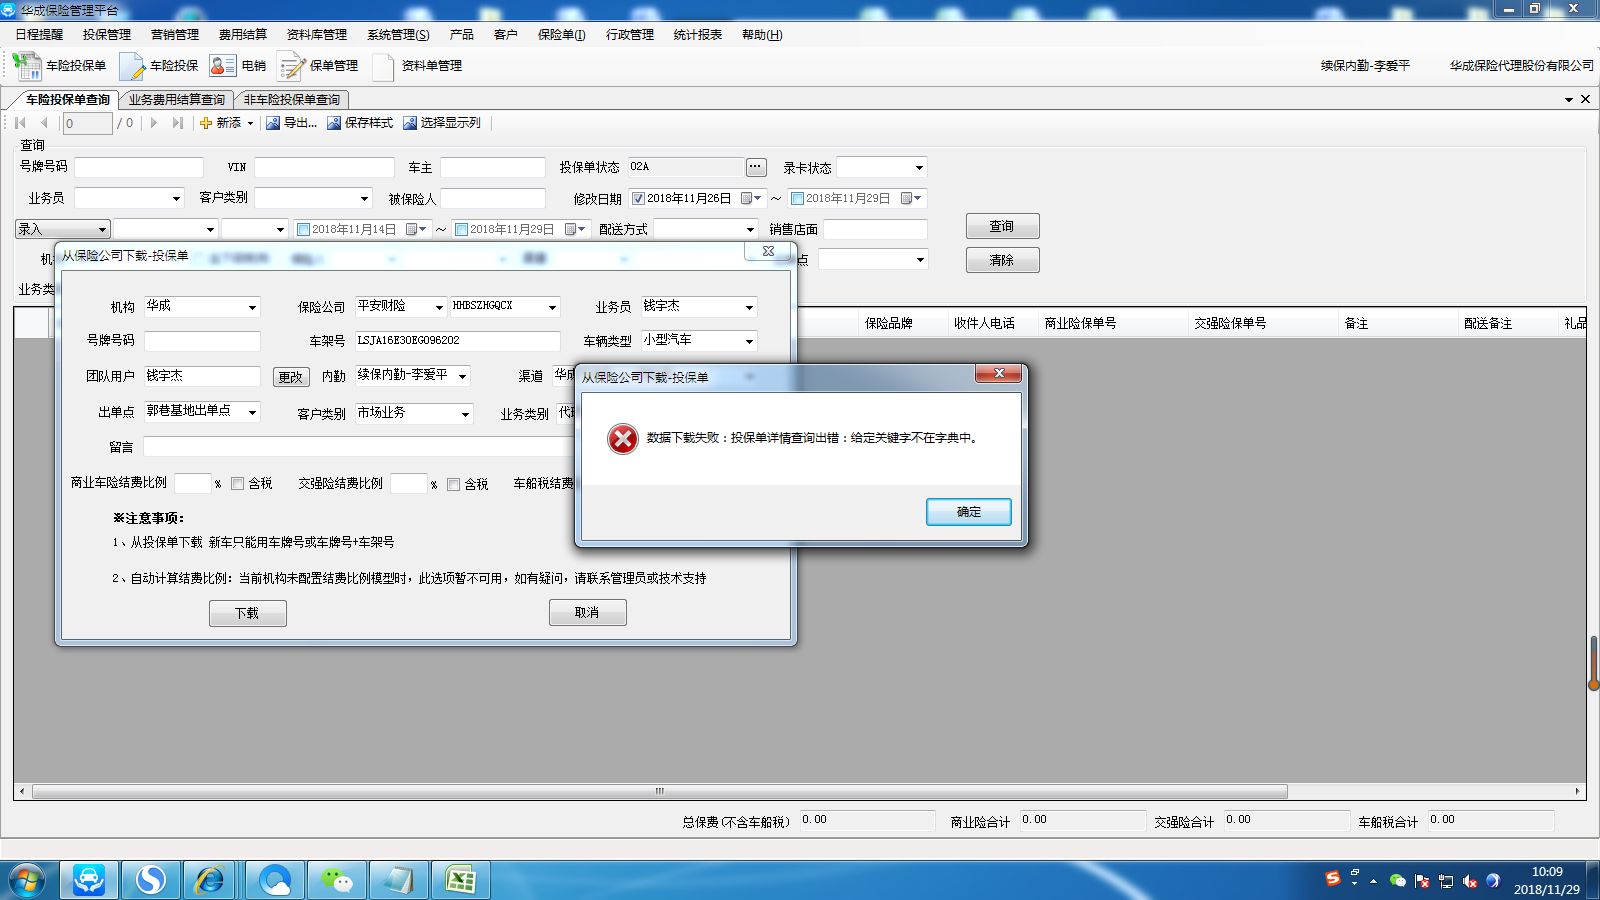This screenshot has width=1600, height=900.
Task: Go to last record navigation arrow
Action: 178,123
